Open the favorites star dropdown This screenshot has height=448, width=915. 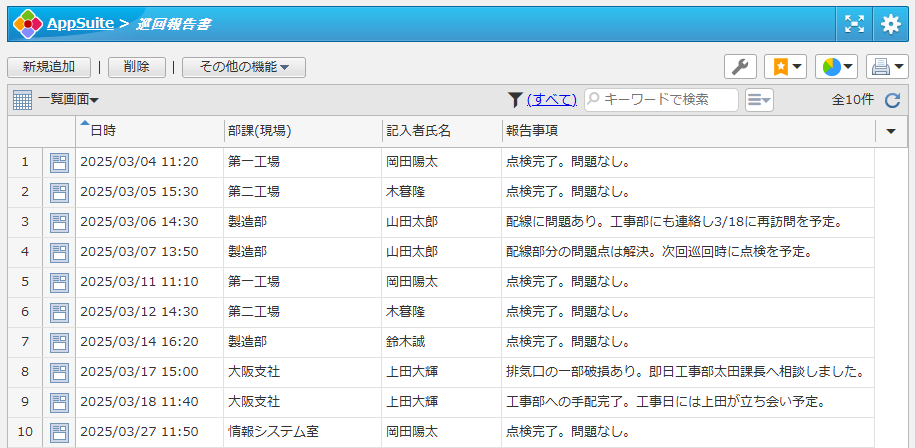(785, 67)
